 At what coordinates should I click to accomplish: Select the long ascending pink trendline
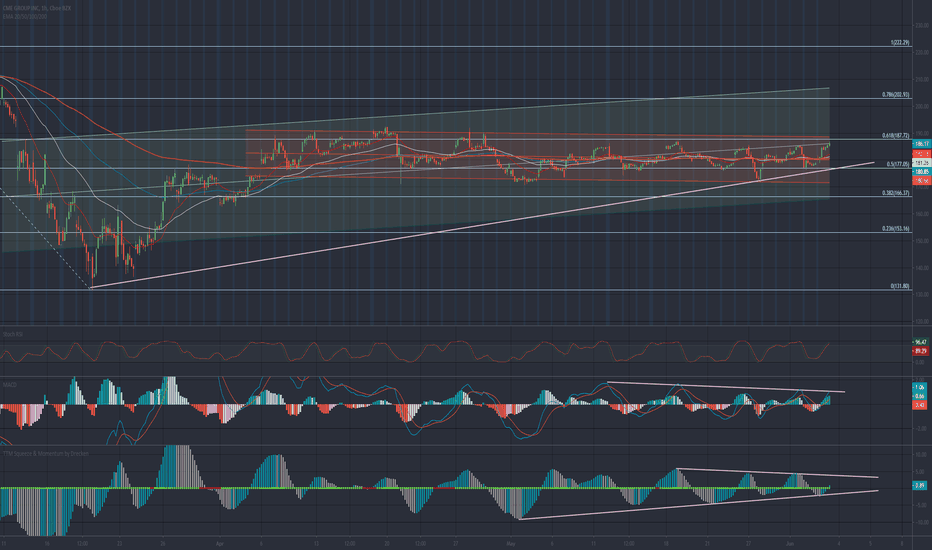click(x=481, y=225)
